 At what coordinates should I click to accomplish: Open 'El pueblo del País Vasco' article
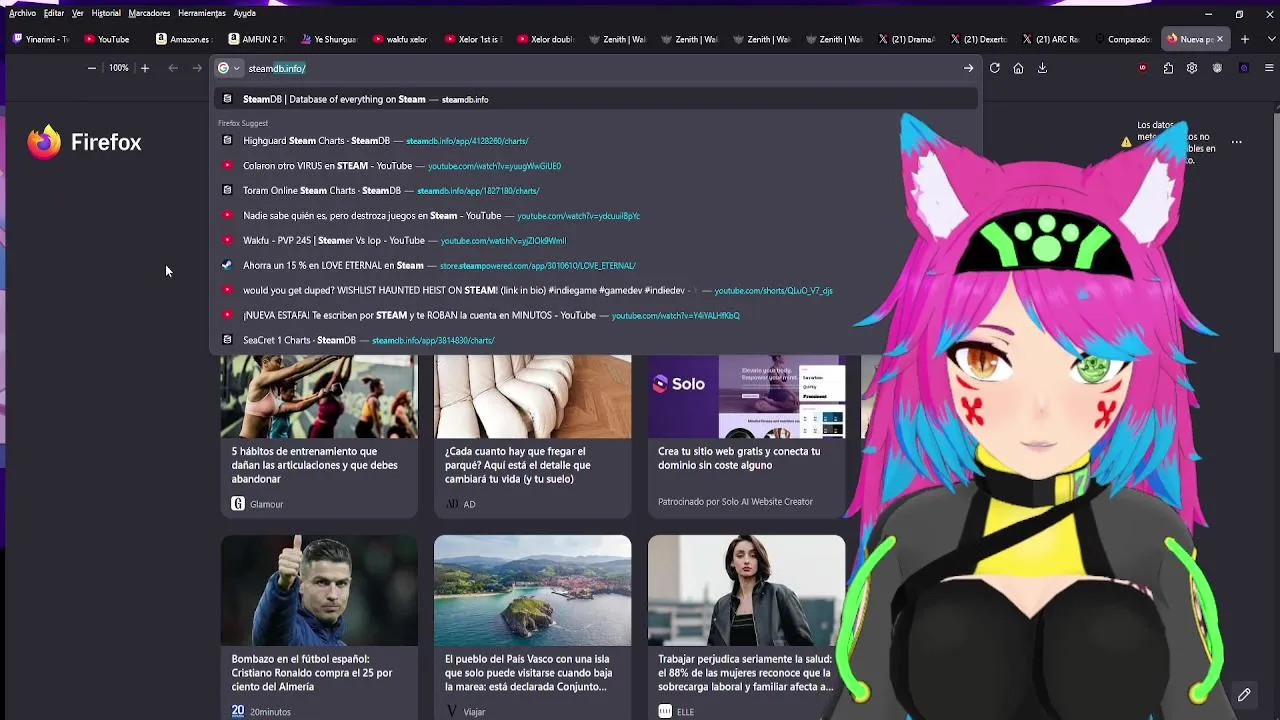[532, 627]
